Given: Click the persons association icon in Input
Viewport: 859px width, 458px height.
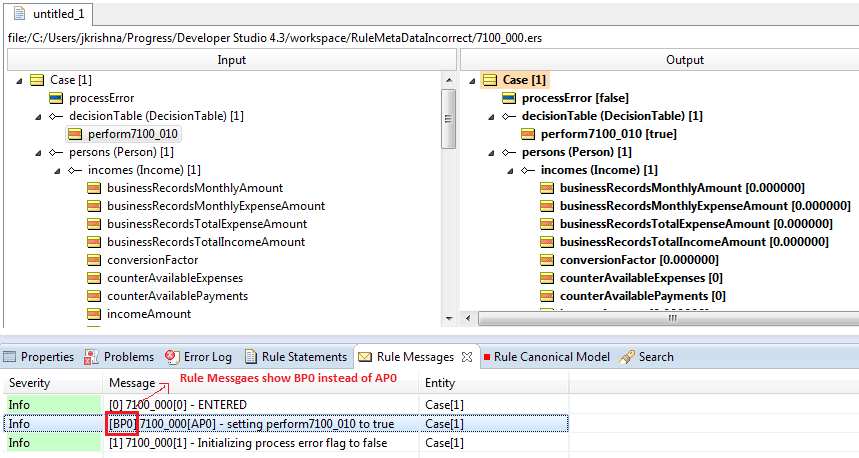Looking at the screenshot, I should (55, 152).
